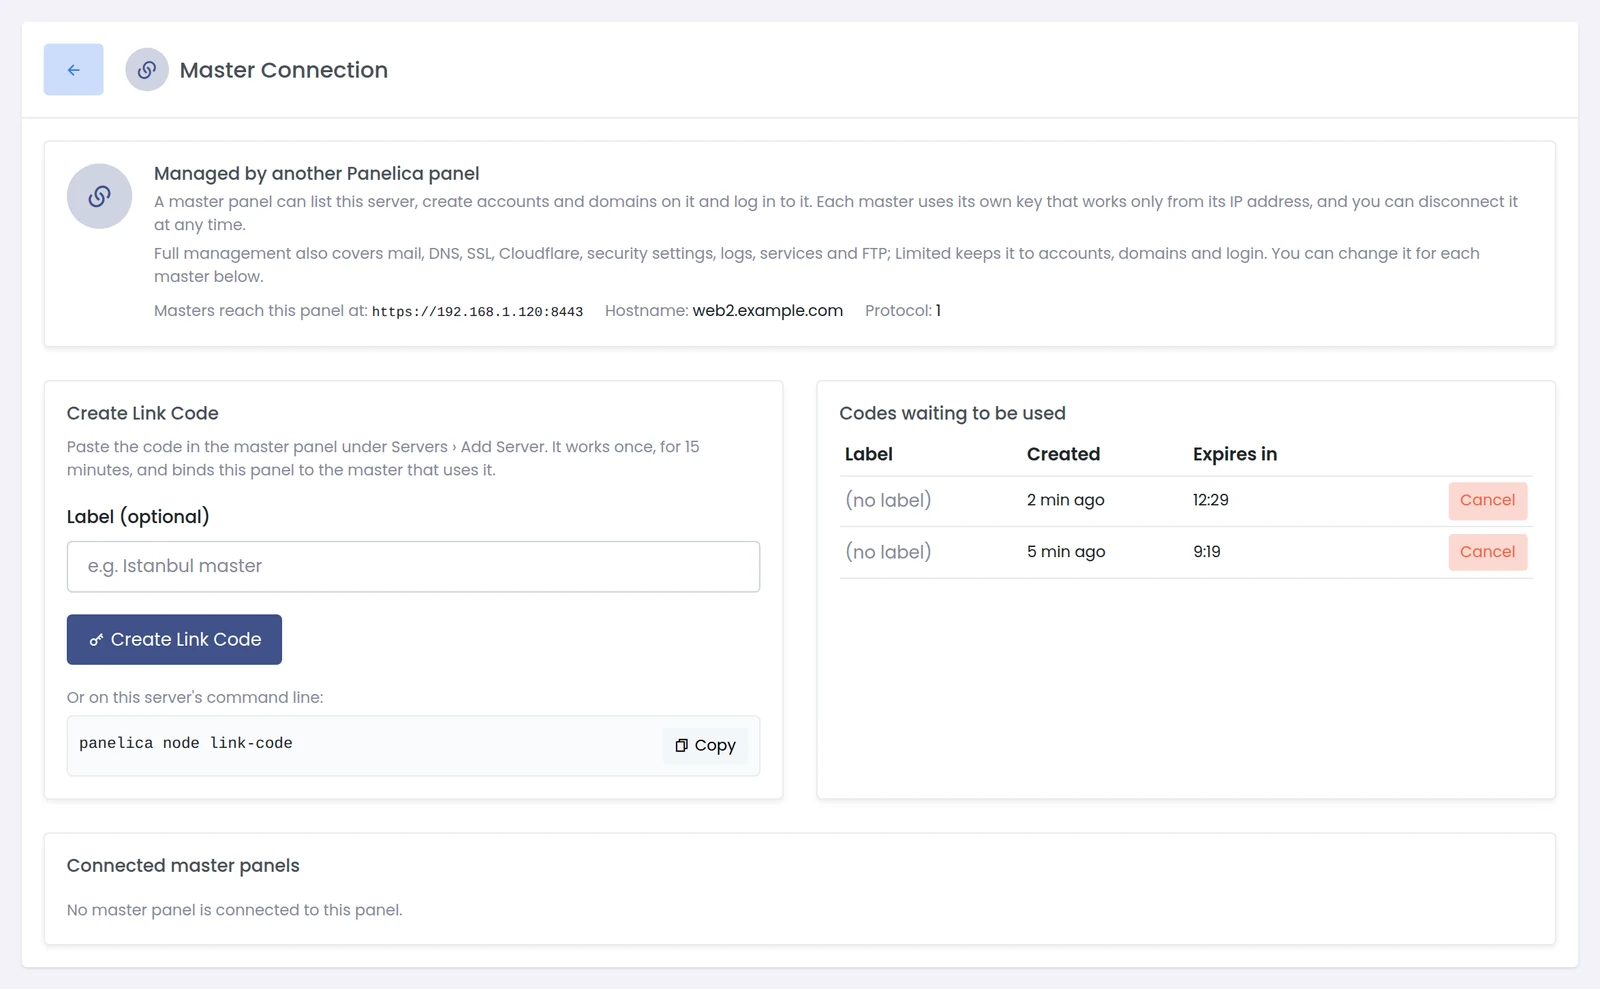Click 'No master panel is connected' message

(x=235, y=910)
